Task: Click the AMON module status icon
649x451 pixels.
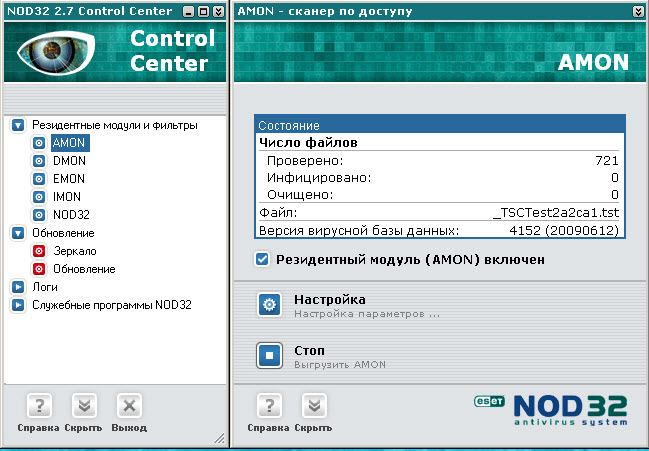Action: (x=39, y=143)
